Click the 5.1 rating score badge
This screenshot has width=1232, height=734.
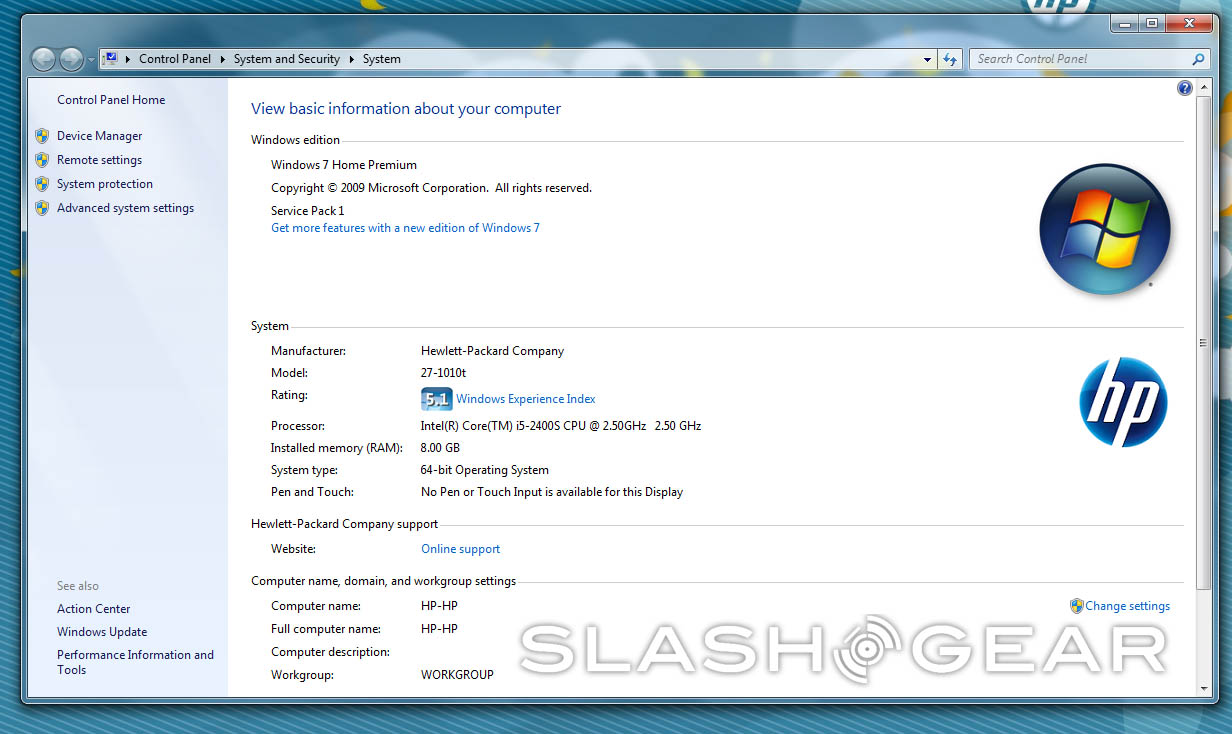pyautogui.click(x=437, y=399)
